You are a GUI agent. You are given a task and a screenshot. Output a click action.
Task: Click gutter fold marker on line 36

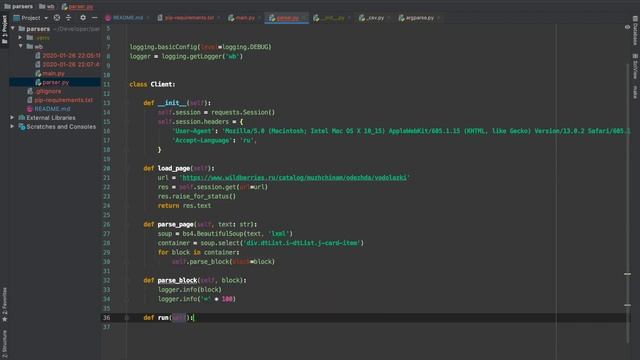pos(127,318)
